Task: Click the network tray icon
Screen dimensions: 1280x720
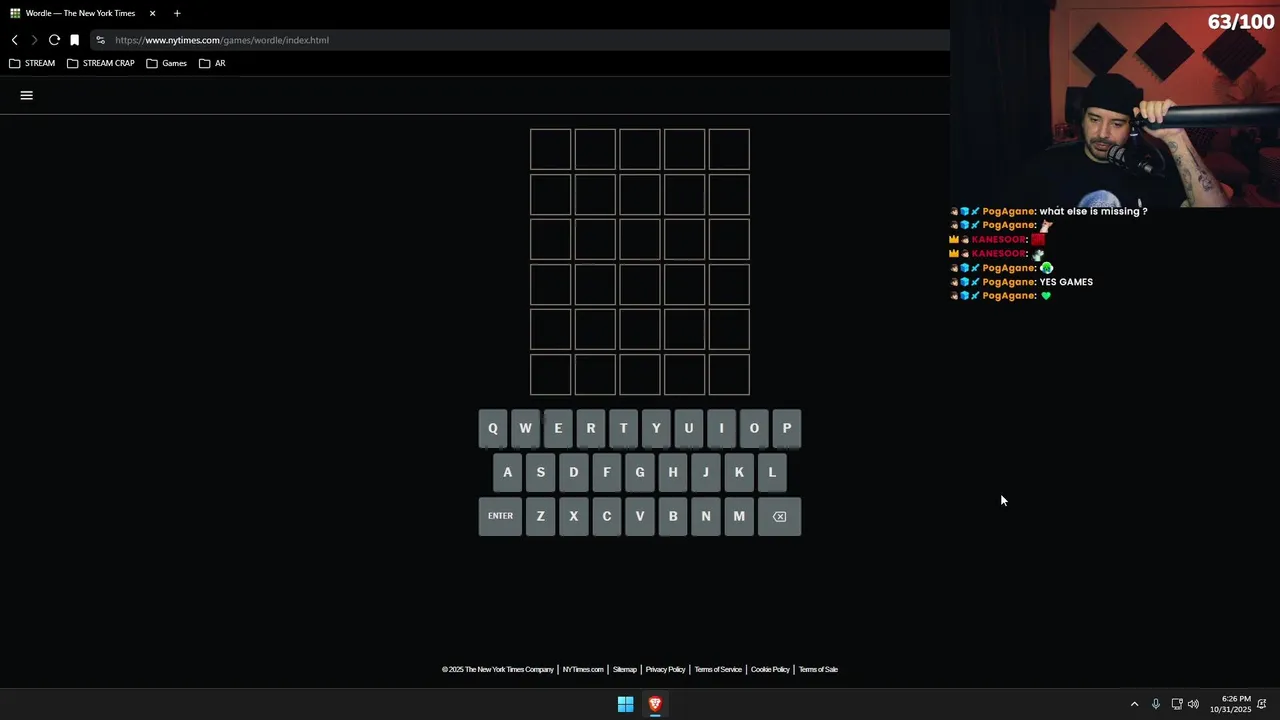Action: click(x=1177, y=704)
